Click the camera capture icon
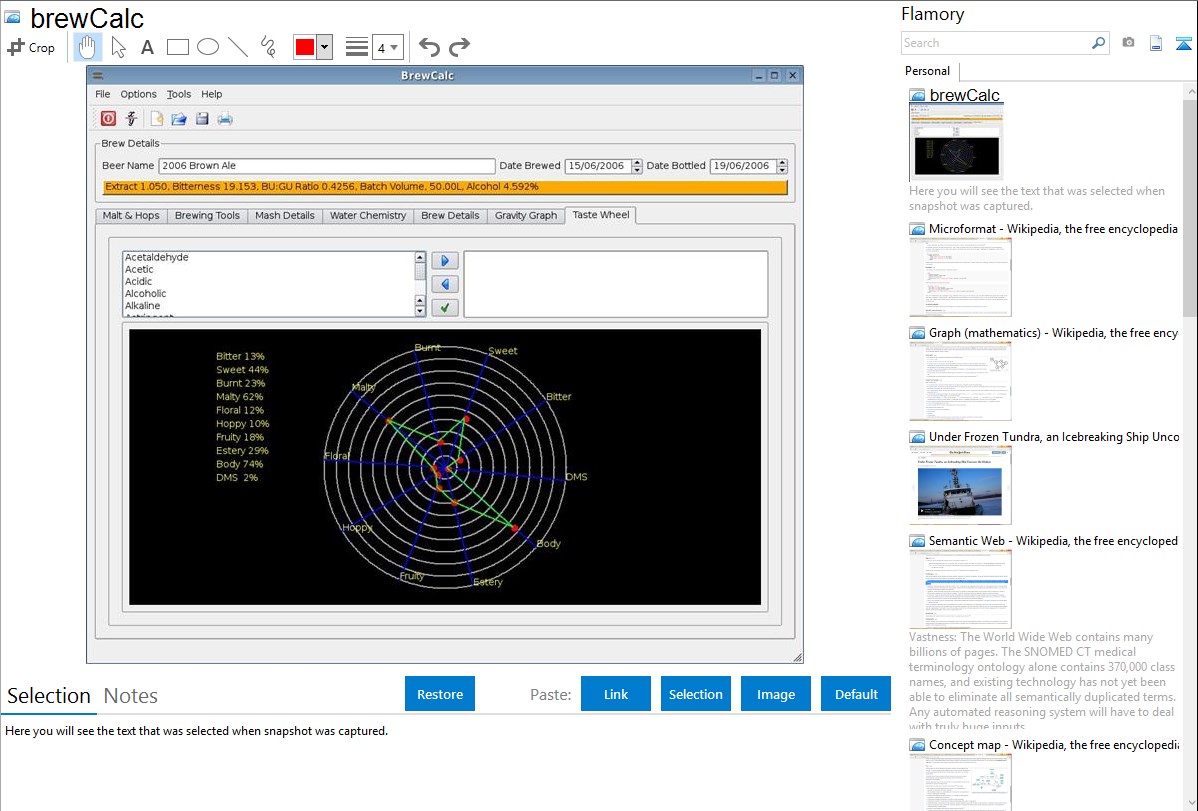The width and height of the screenshot is (1198, 811). pyautogui.click(x=1128, y=43)
